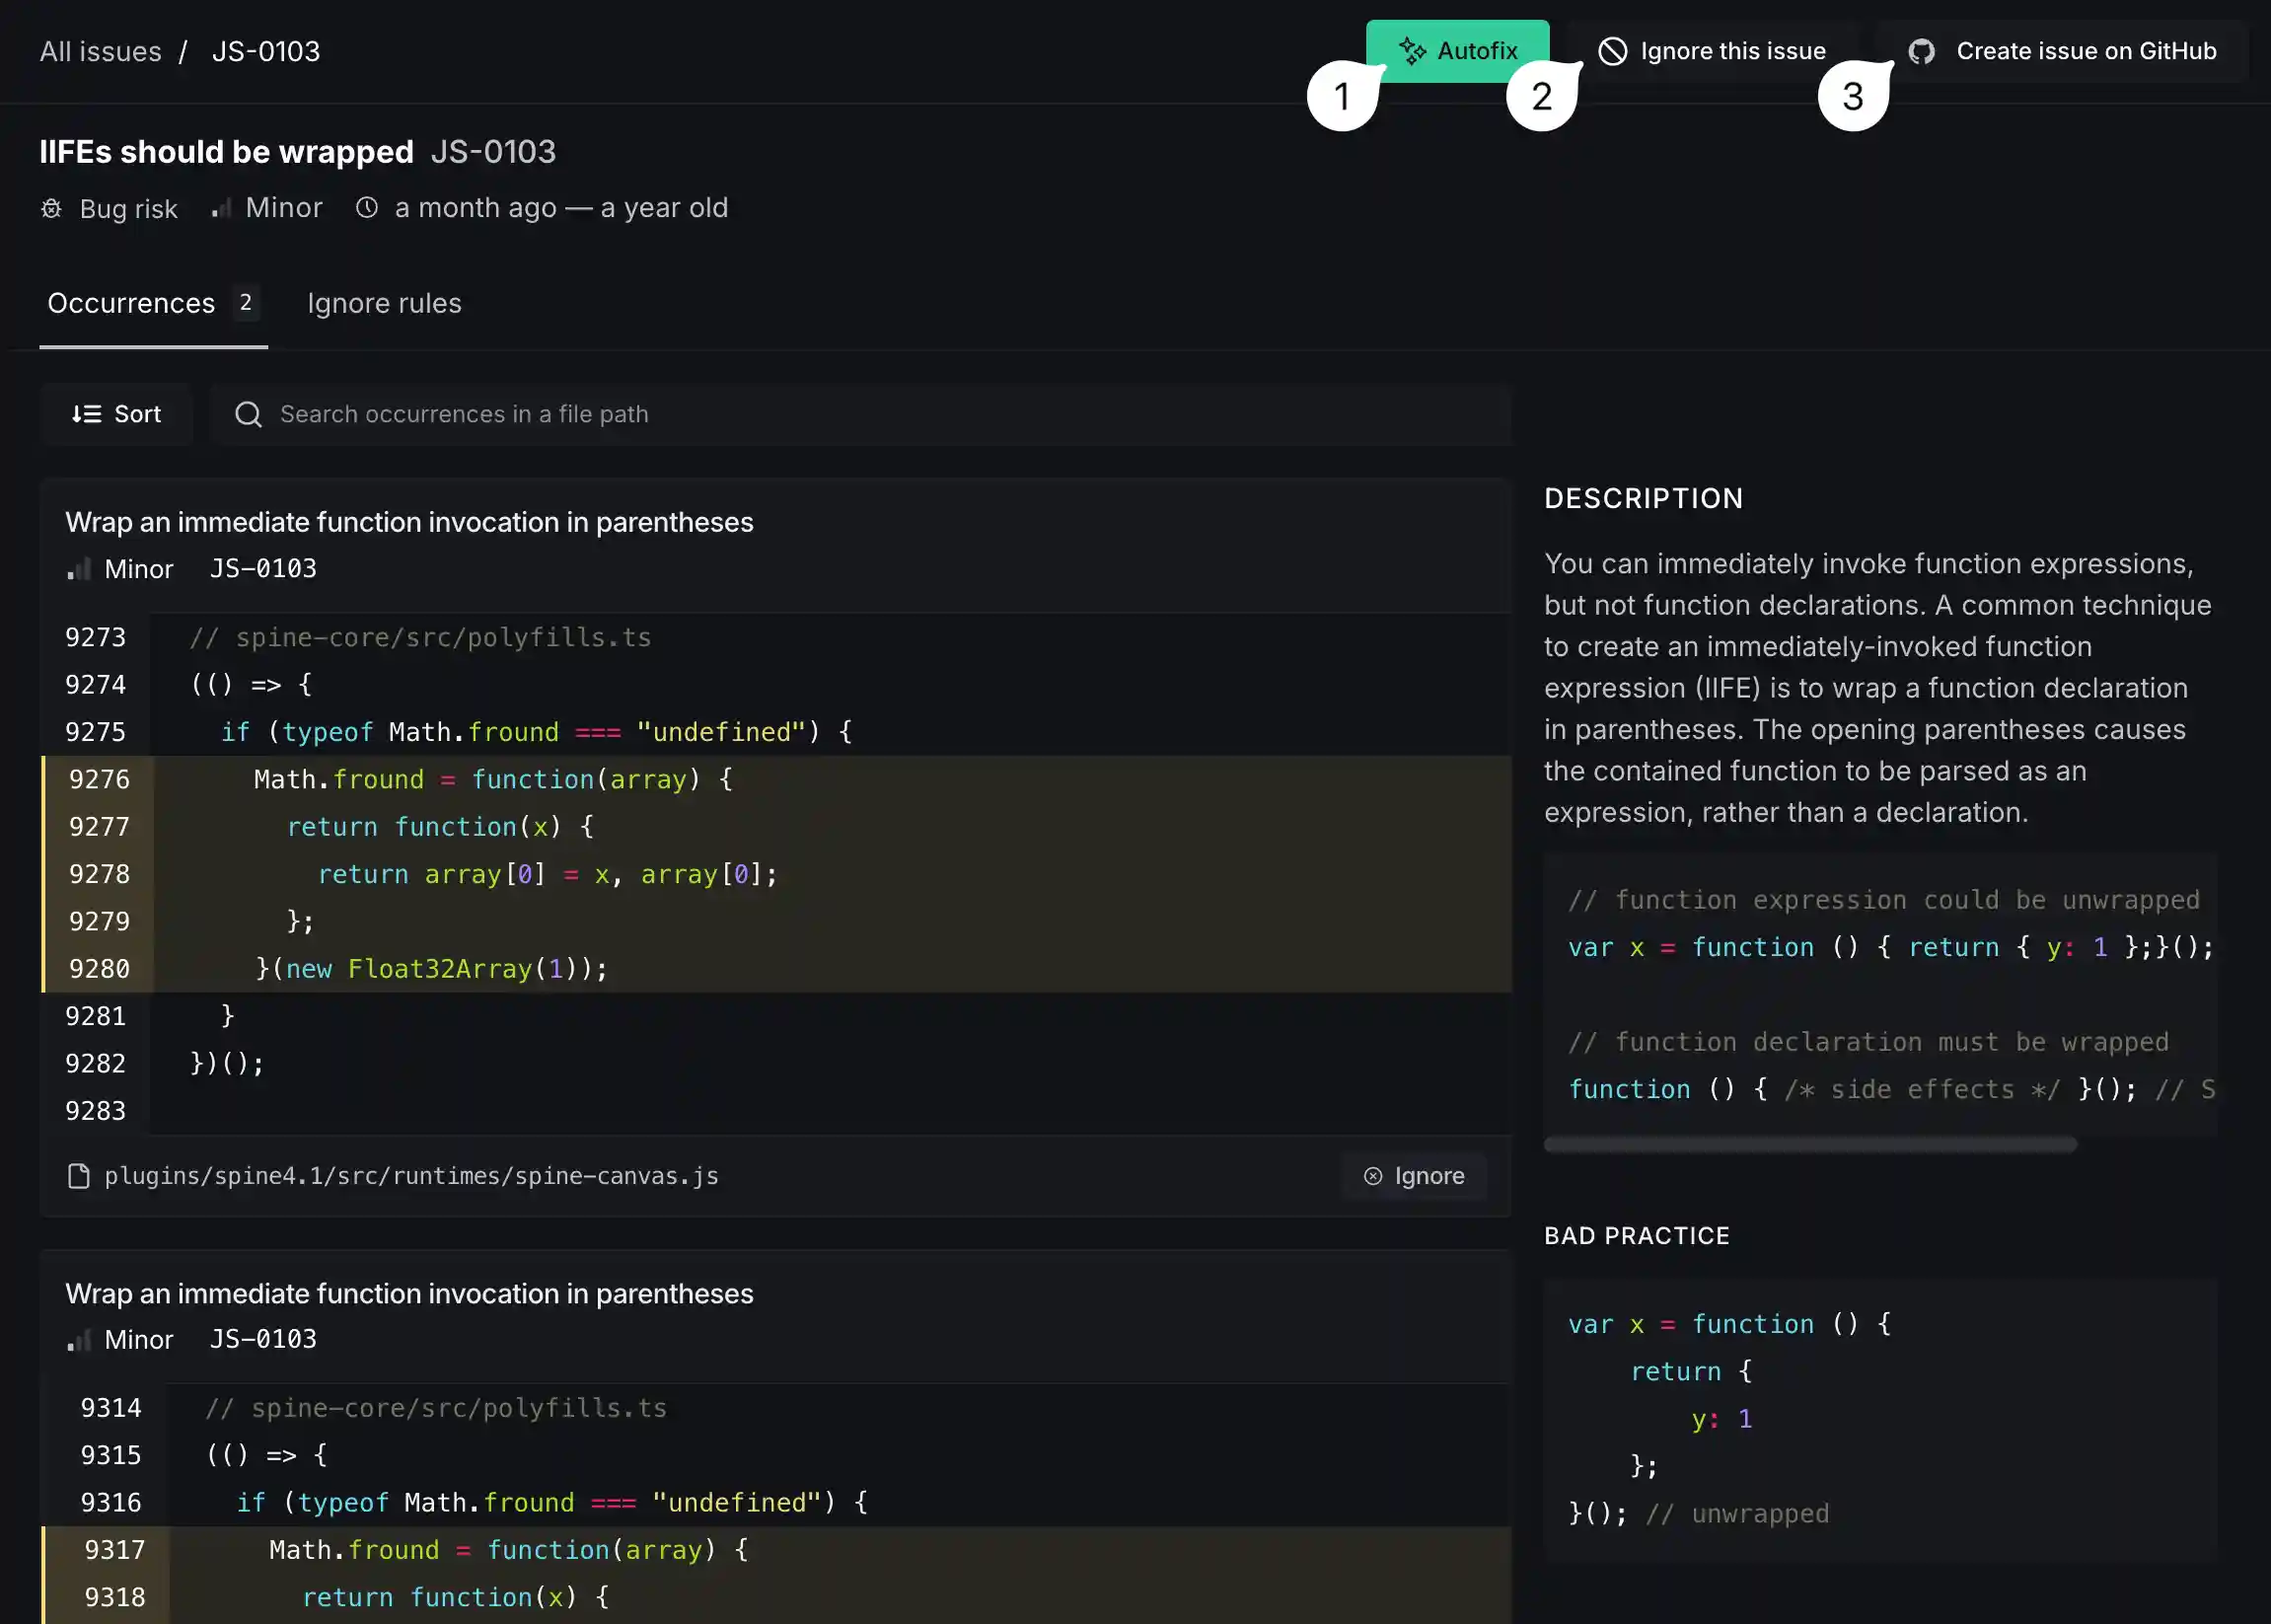This screenshot has height=1624, width=2271.
Task: Click the prohibited circle icon on Ignore this issue
Action: pos(1612,51)
